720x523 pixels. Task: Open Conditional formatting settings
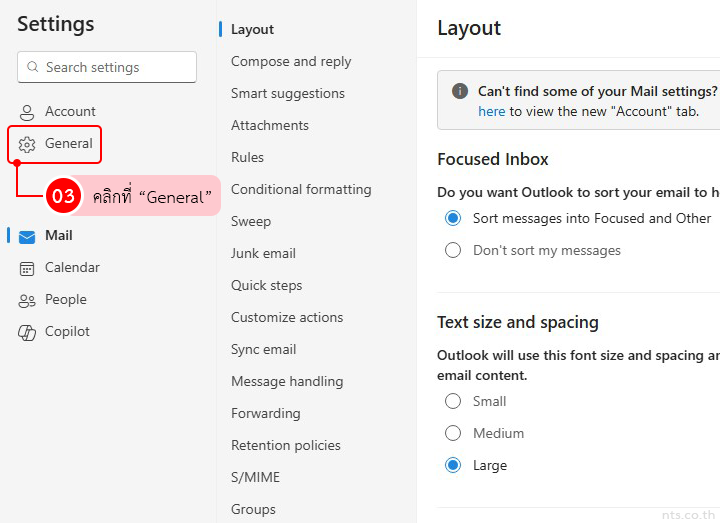(x=301, y=189)
